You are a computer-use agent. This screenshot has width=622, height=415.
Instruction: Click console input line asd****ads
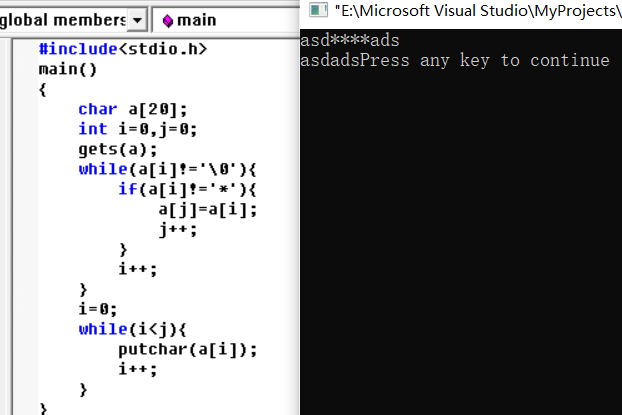pyautogui.click(x=350, y=40)
